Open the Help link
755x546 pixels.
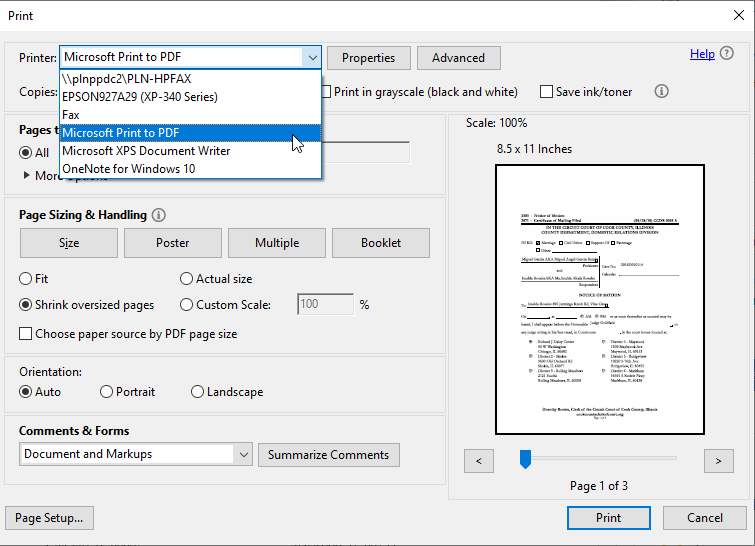[702, 54]
